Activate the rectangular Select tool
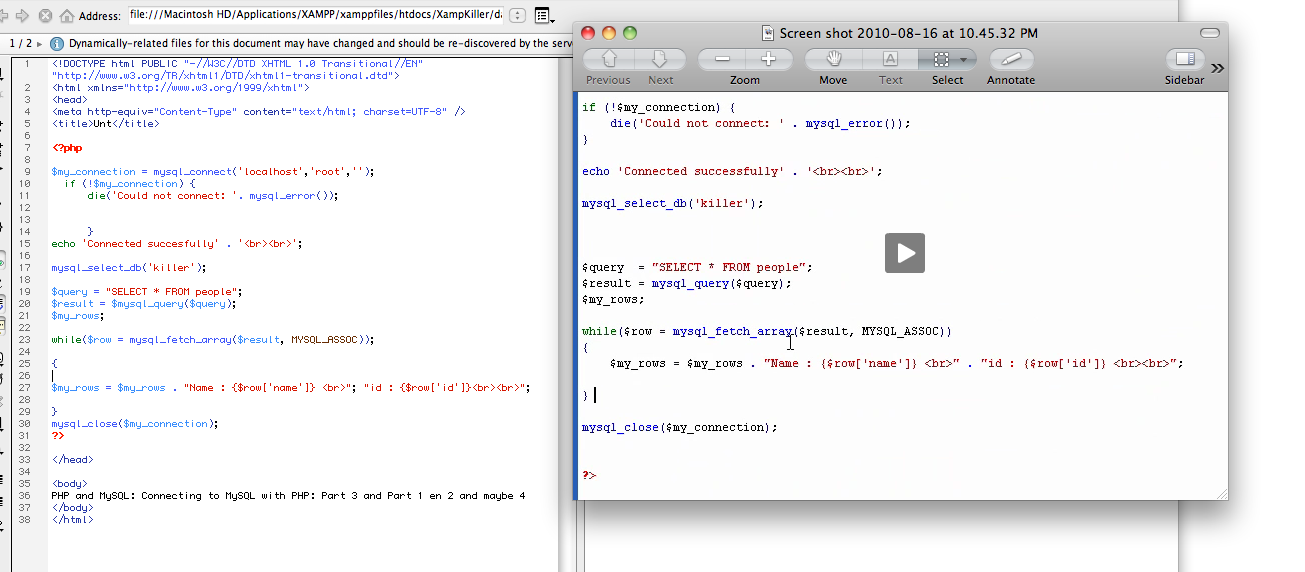 click(x=940, y=60)
